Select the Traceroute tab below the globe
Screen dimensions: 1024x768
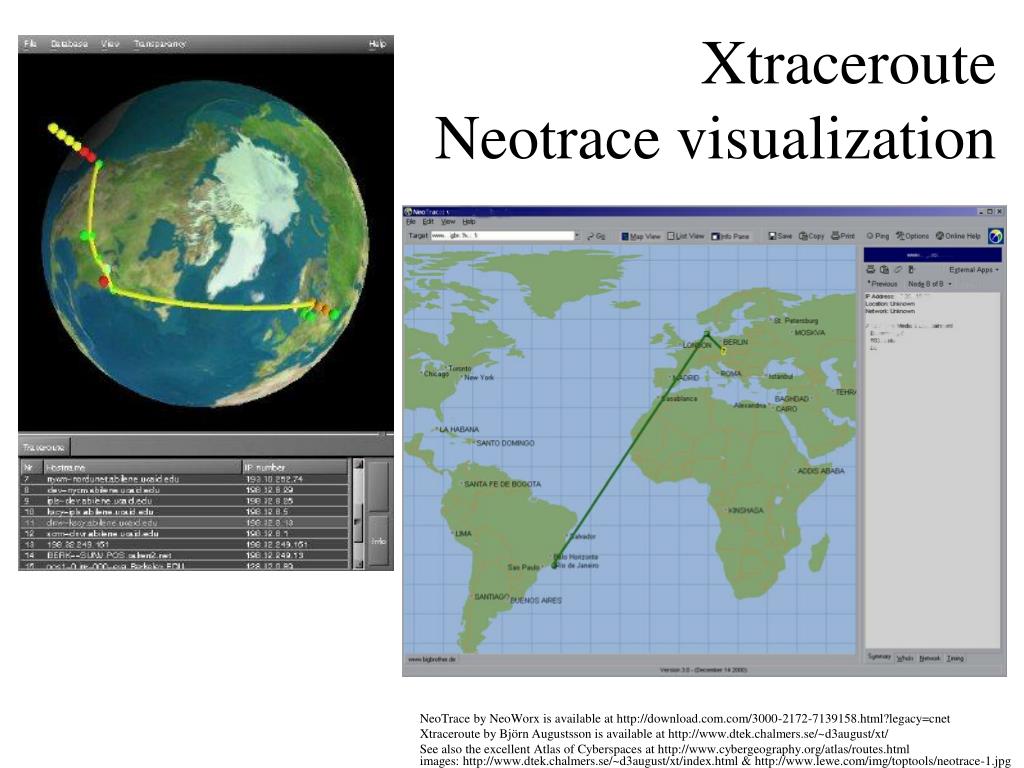(x=44, y=447)
